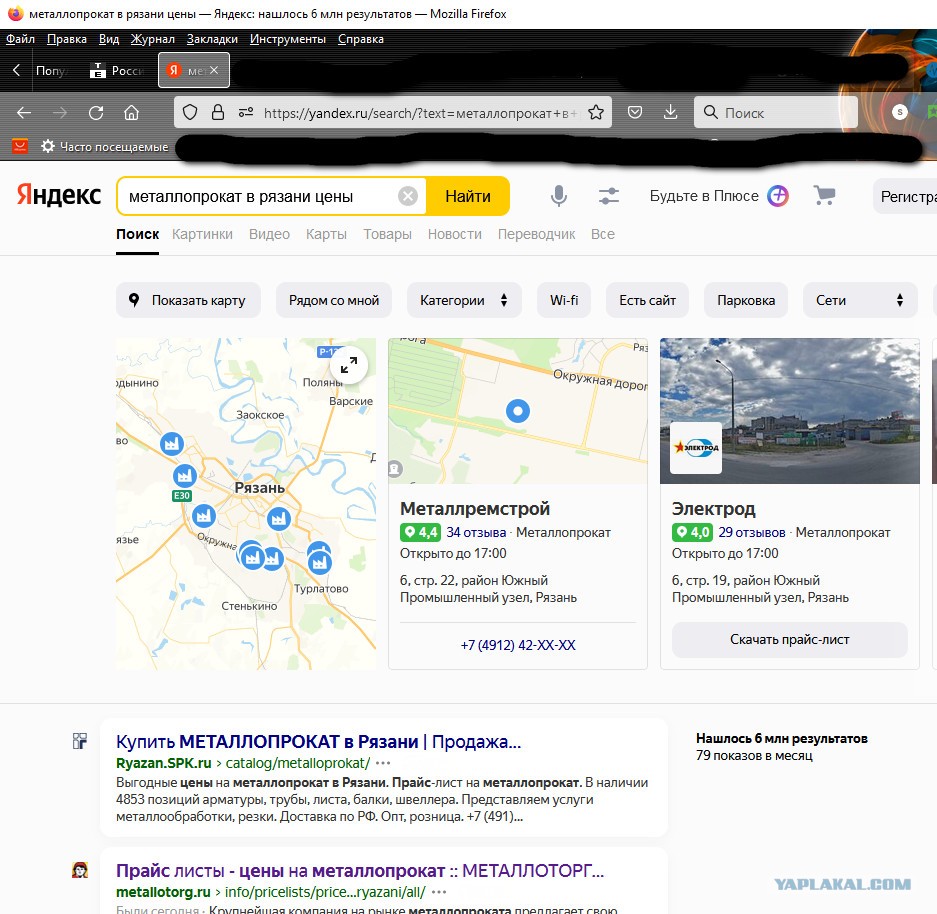Toggle the Парковка filter
Viewport: 937px width, 914px height.
(x=746, y=300)
